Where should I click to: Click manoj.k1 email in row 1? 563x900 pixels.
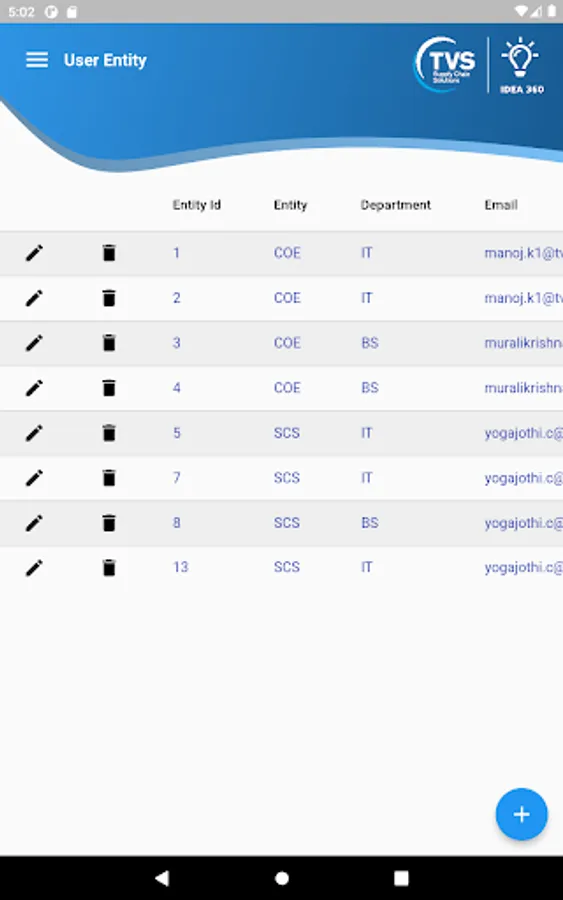point(523,253)
